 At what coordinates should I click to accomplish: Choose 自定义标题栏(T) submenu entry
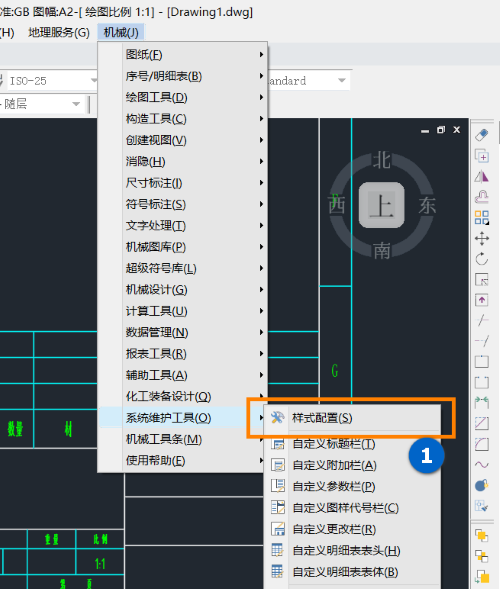point(352,444)
